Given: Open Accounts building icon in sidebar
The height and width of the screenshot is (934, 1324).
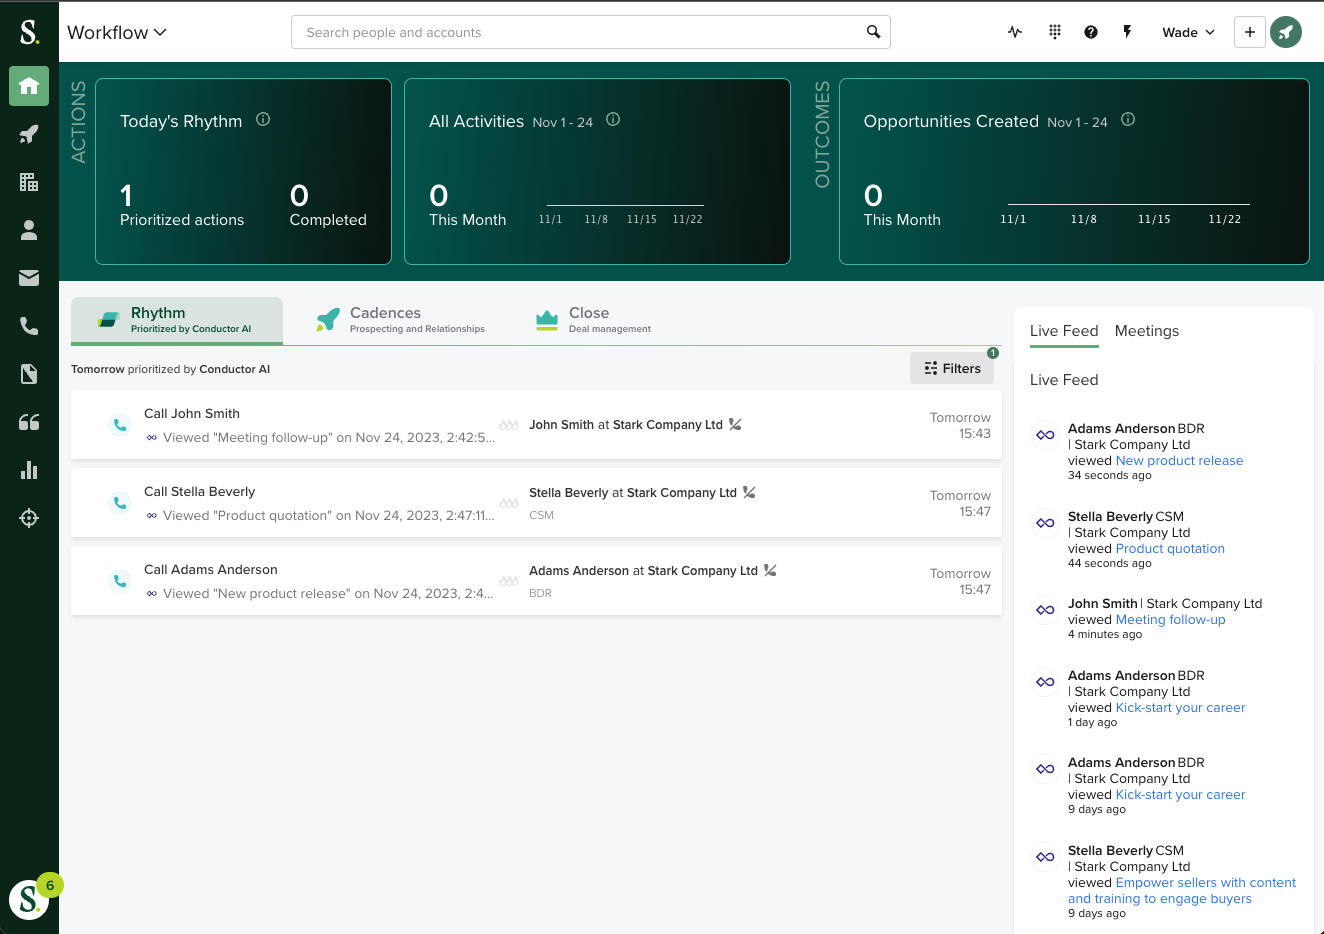Looking at the screenshot, I should (x=29, y=182).
